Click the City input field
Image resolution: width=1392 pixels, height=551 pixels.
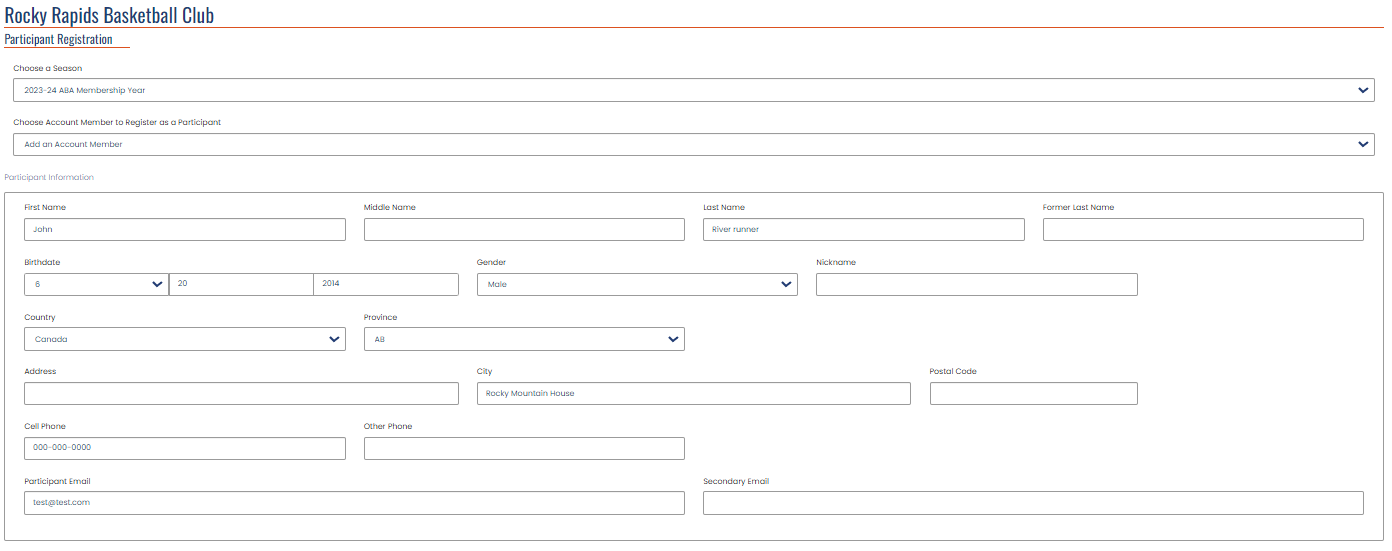[x=694, y=393]
